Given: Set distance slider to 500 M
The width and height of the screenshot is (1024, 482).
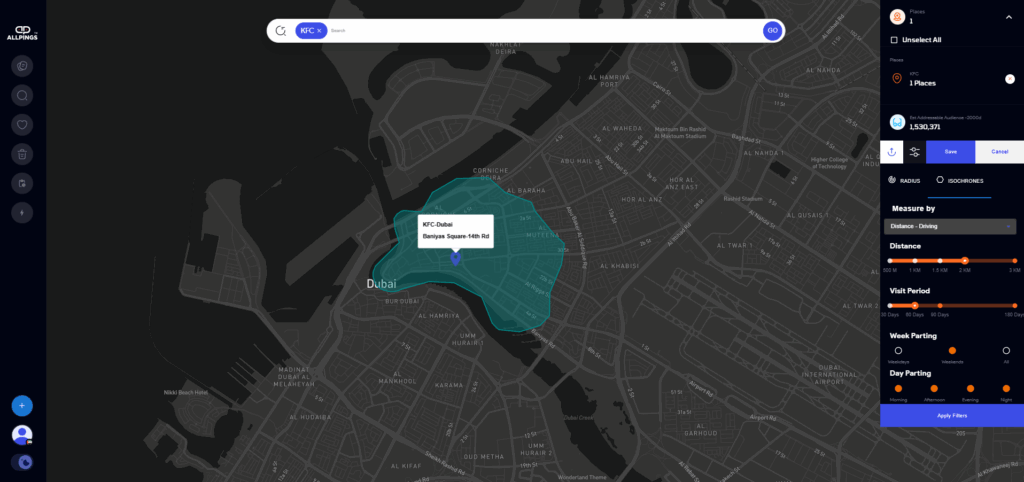Looking at the screenshot, I should point(889,261).
